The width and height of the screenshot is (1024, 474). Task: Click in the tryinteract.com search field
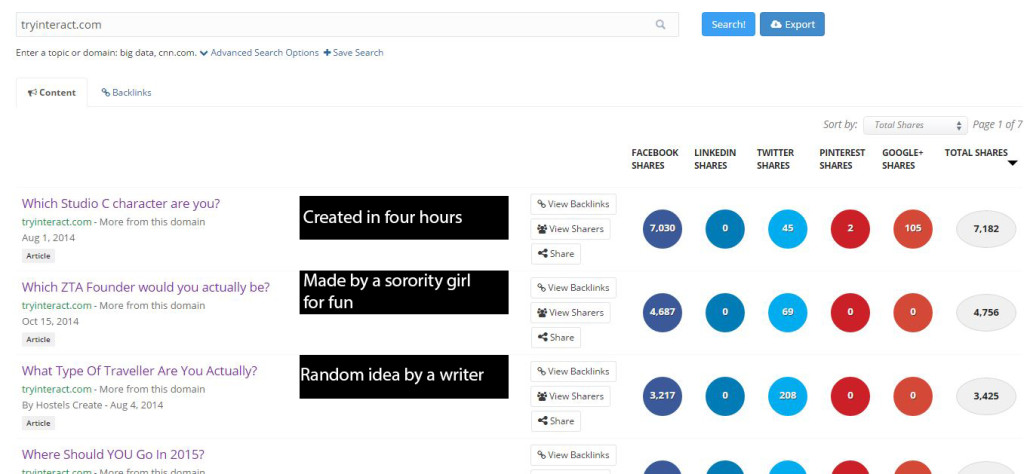pos(330,25)
